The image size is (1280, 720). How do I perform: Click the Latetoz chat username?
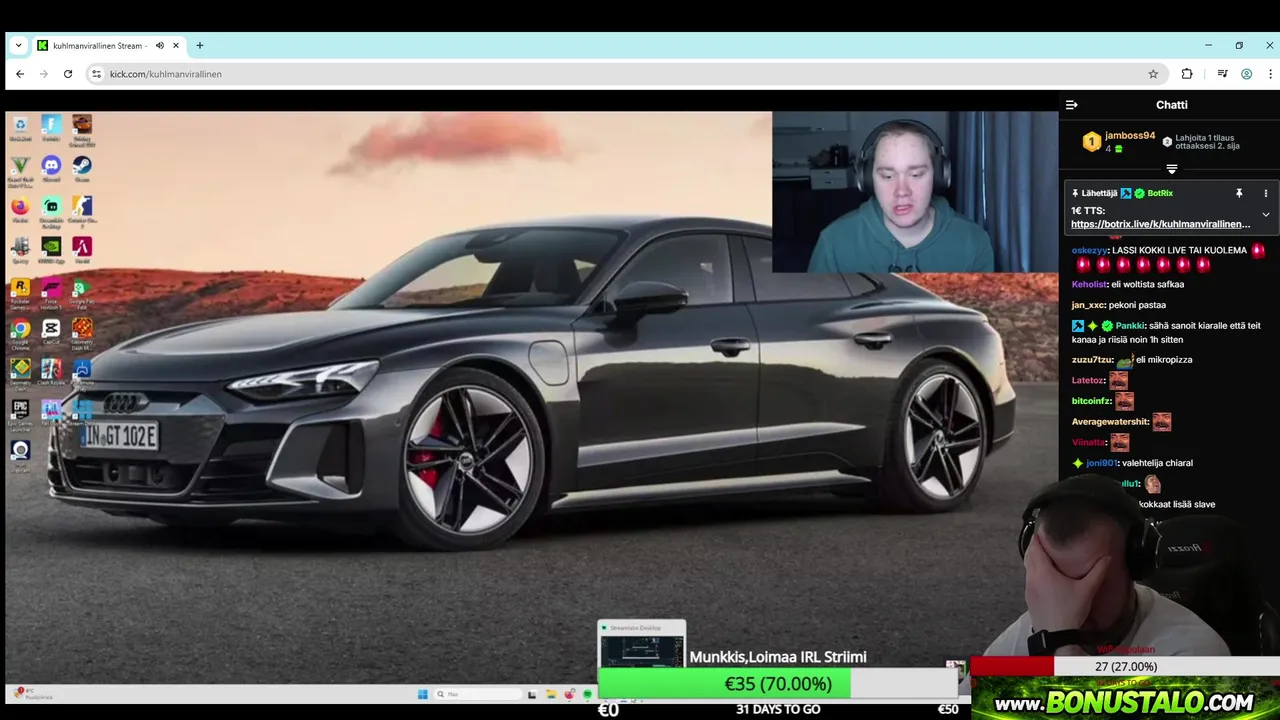point(1088,380)
